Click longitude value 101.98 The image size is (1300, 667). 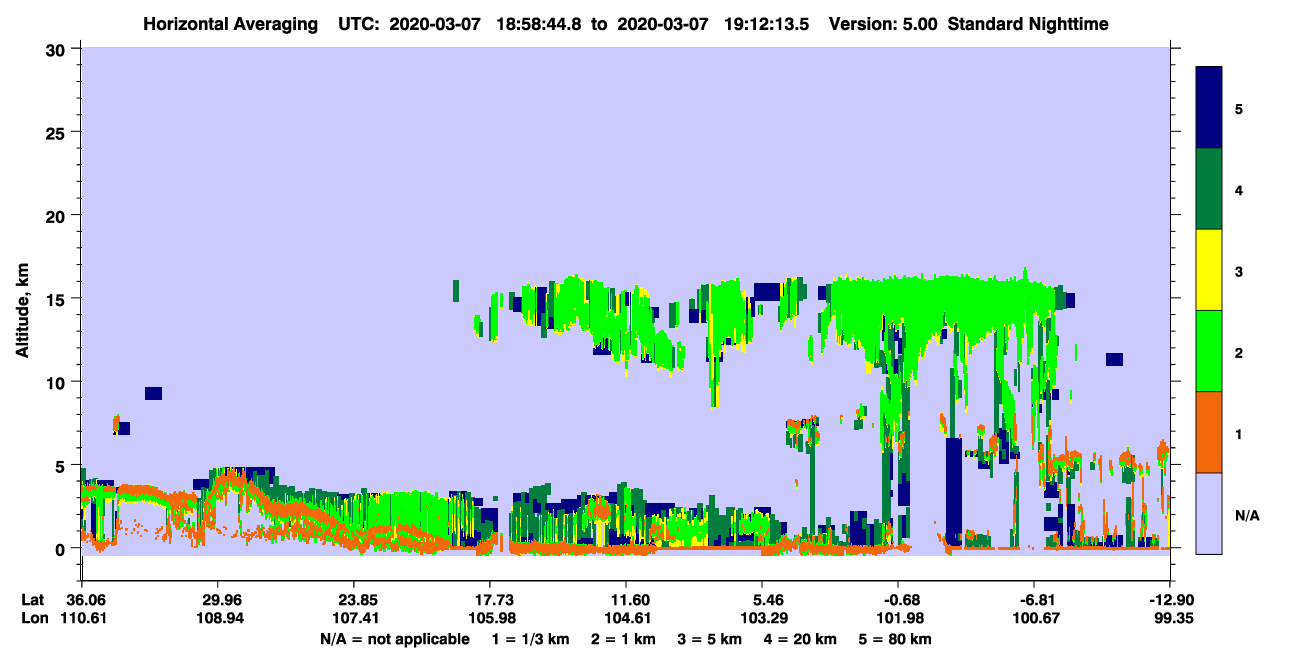pyautogui.click(x=898, y=619)
